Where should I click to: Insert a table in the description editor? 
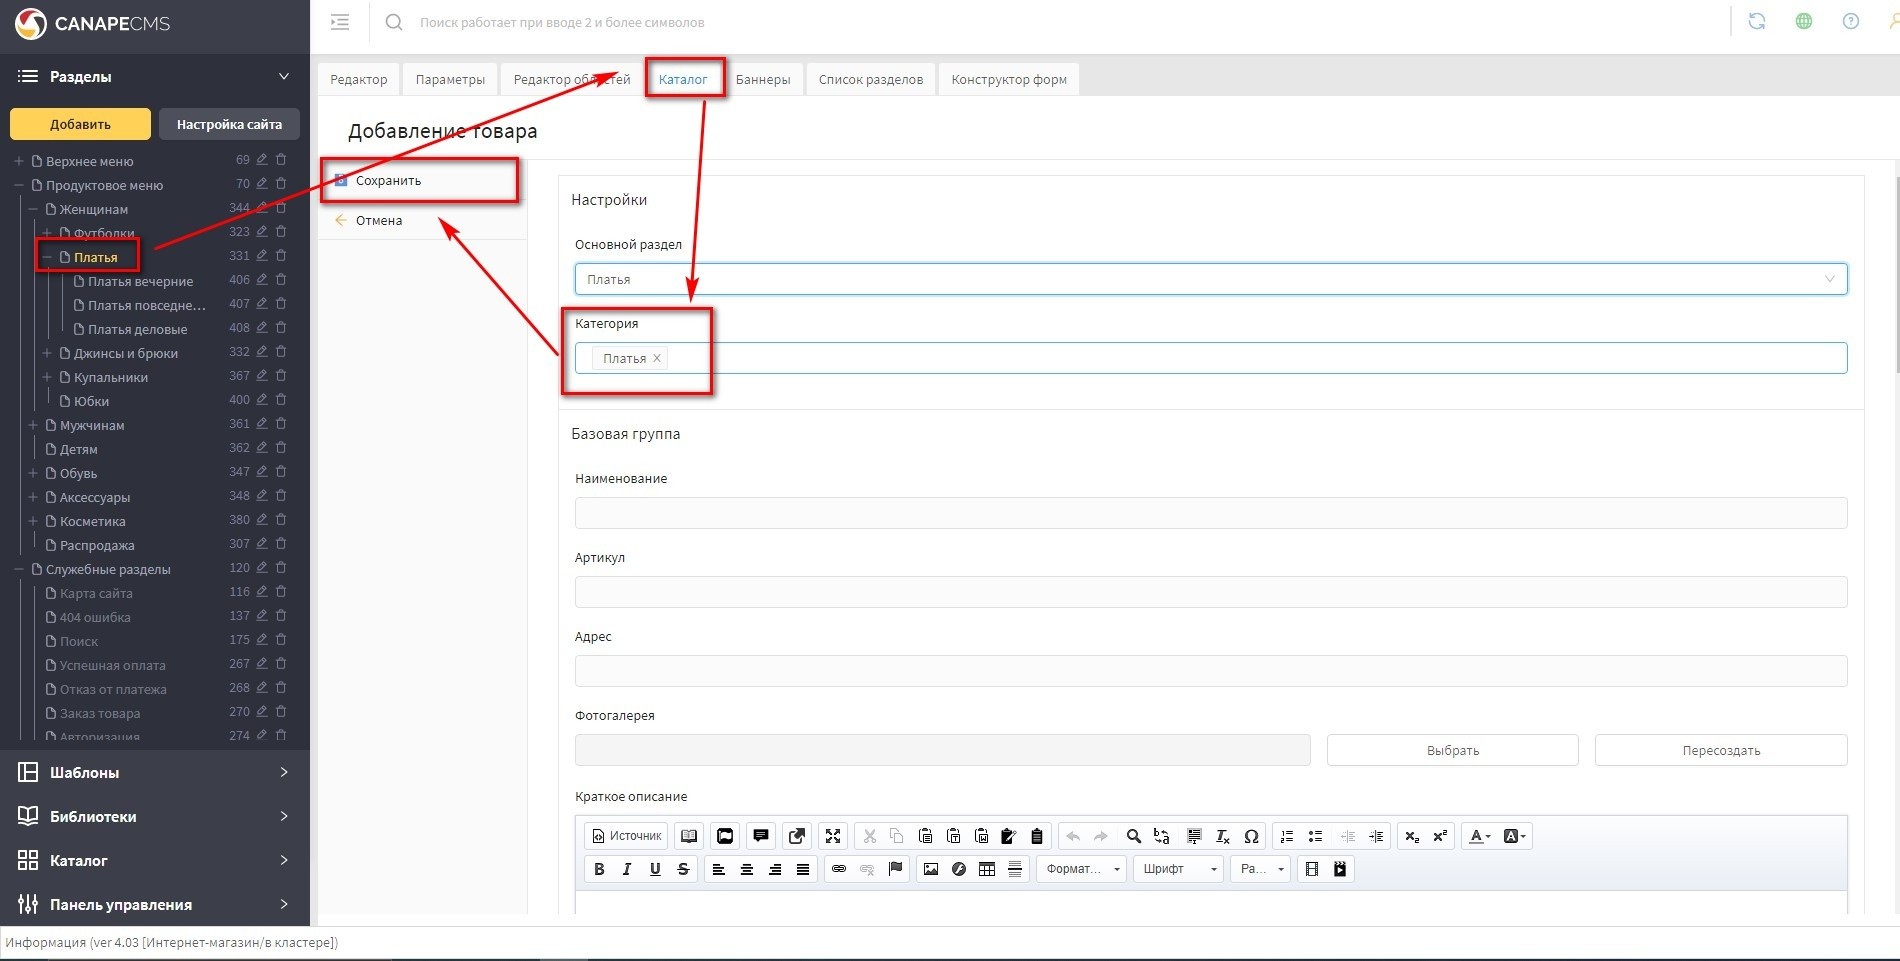click(986, 869)
